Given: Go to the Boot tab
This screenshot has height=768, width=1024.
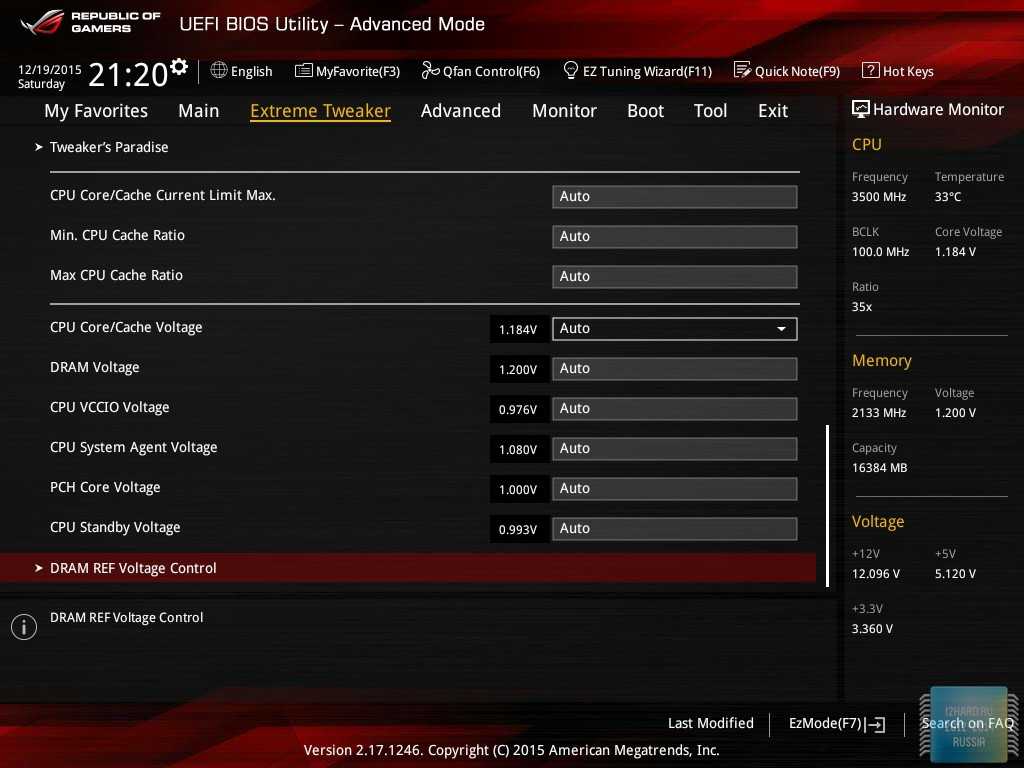Looking at the screenshot, I should (x=645, y=111).
